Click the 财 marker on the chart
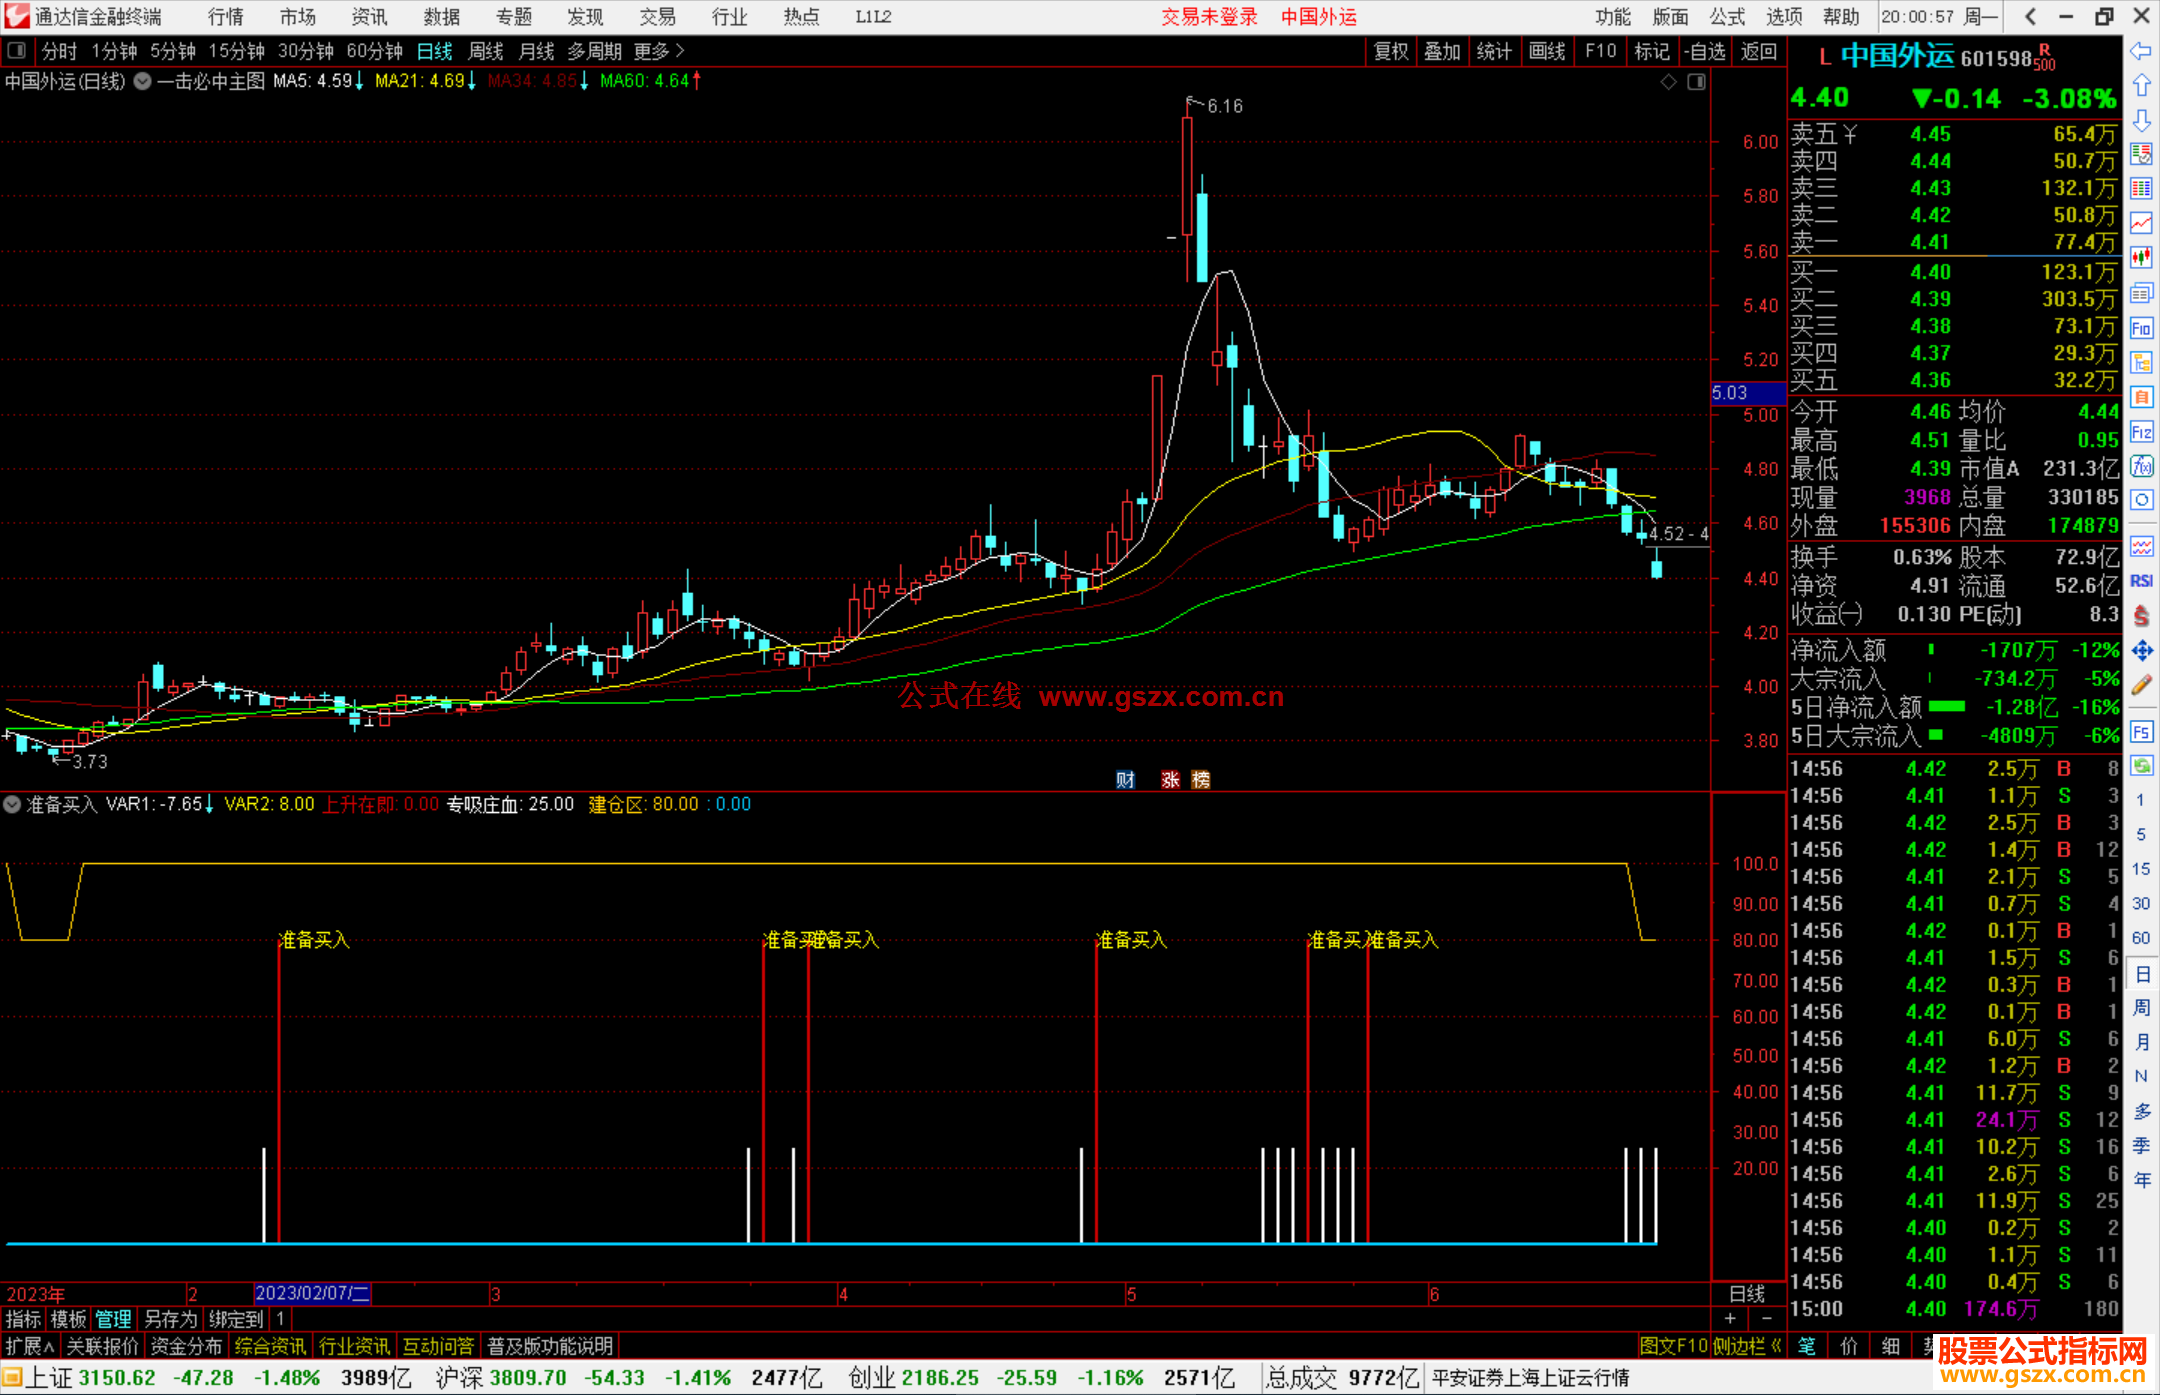 pyautogui.click(x=1125, y=779)
